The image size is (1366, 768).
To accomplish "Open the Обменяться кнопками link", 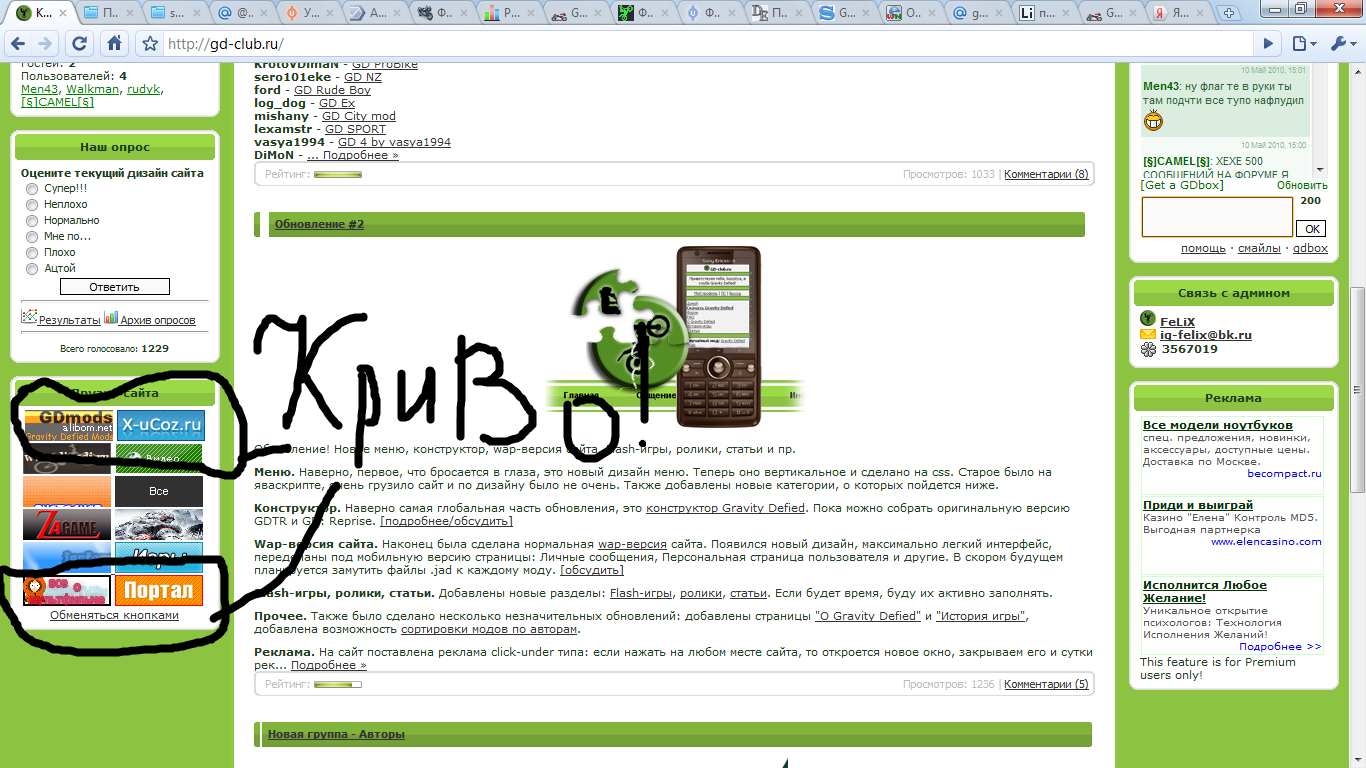I will coord(114,615).
